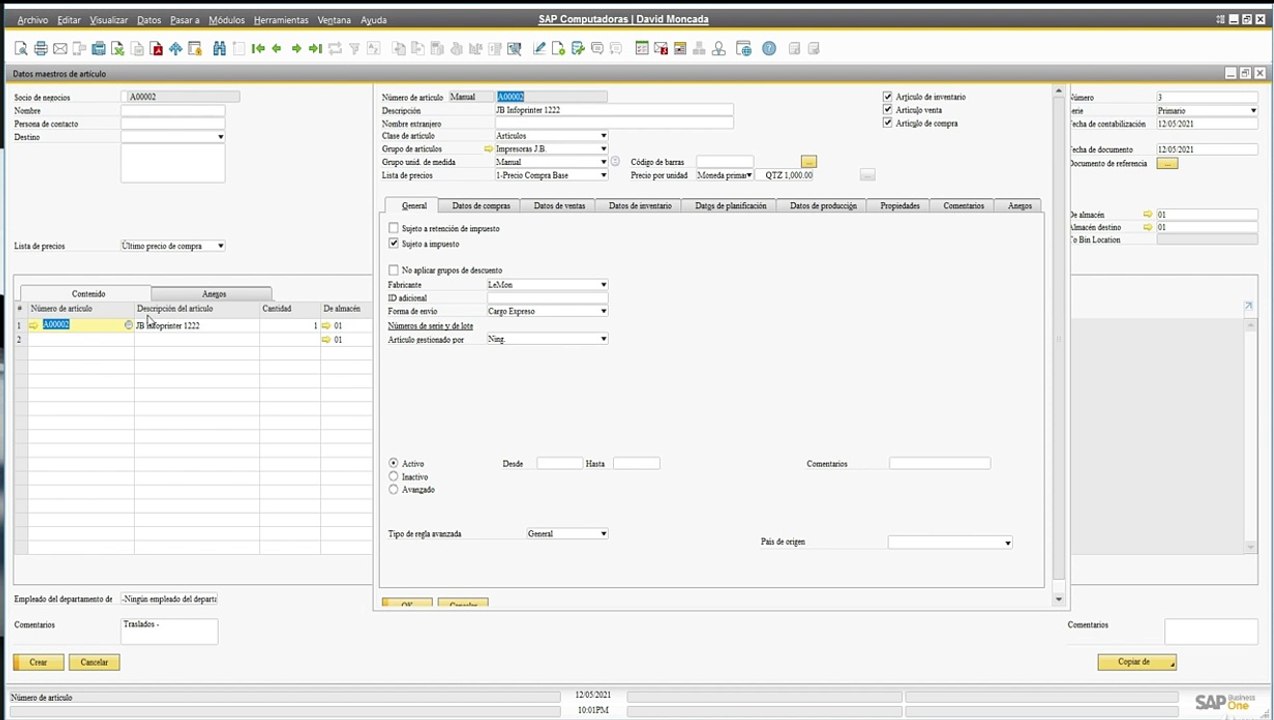
Task: Click the ID adicional input field
Action: (547, 298)
